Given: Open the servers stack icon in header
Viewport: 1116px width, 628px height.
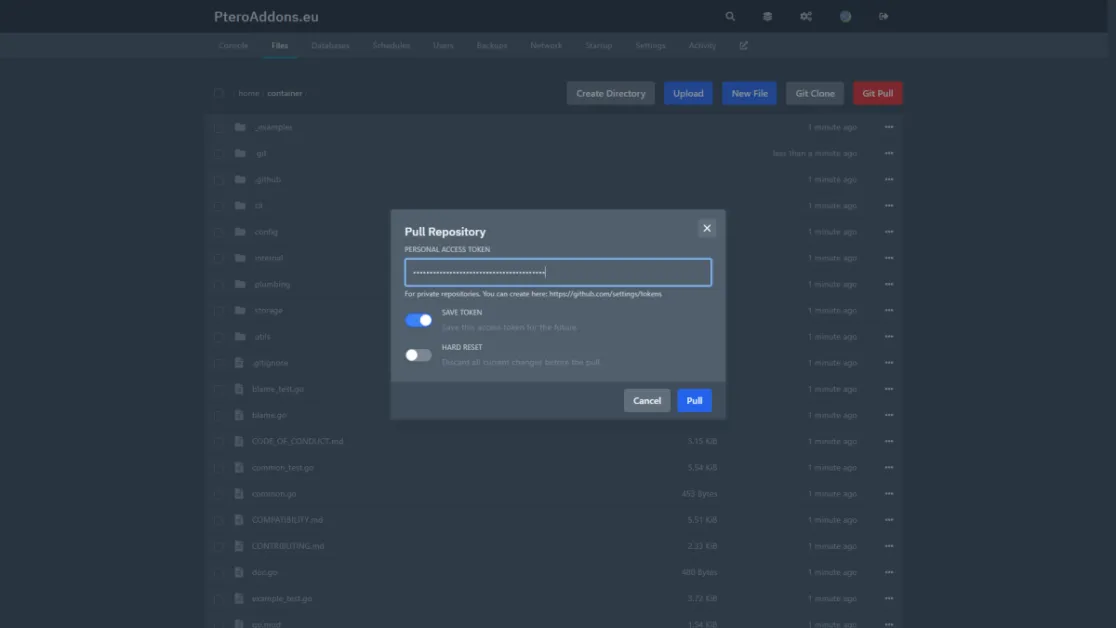Looking at the screenshot, I should 767,17.
